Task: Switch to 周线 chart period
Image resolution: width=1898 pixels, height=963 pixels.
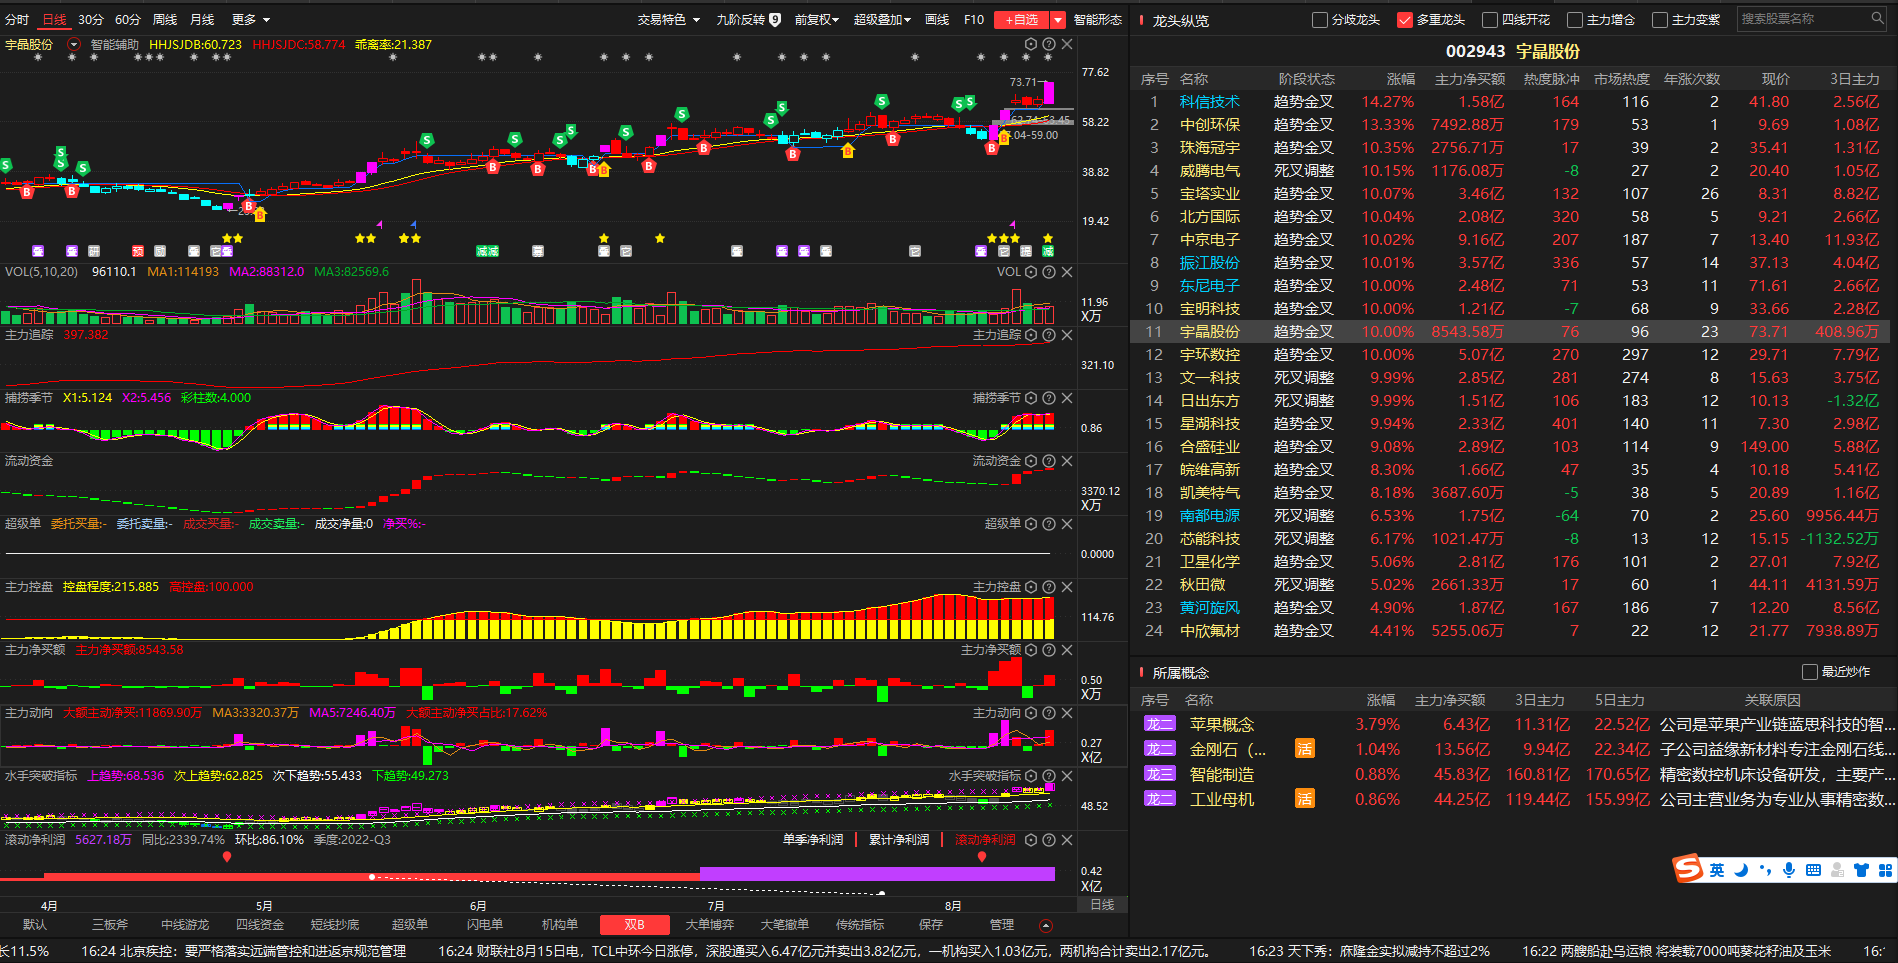Action: (x=165, y=19)
